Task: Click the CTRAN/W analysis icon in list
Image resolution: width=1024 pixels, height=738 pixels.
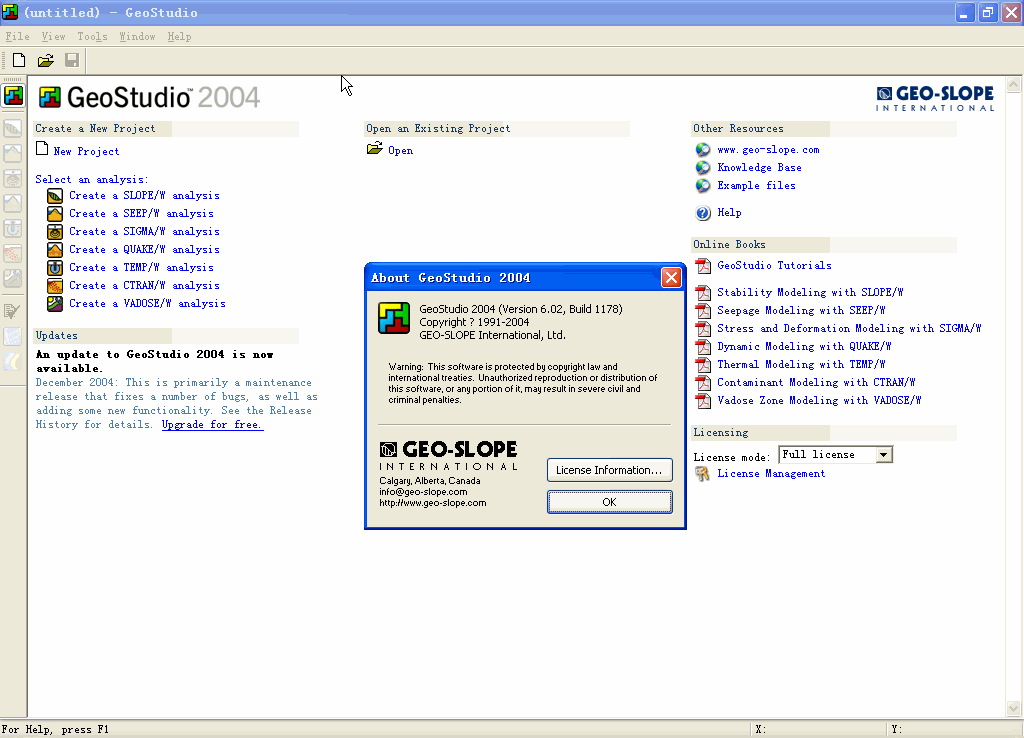Action: (55, 285)
